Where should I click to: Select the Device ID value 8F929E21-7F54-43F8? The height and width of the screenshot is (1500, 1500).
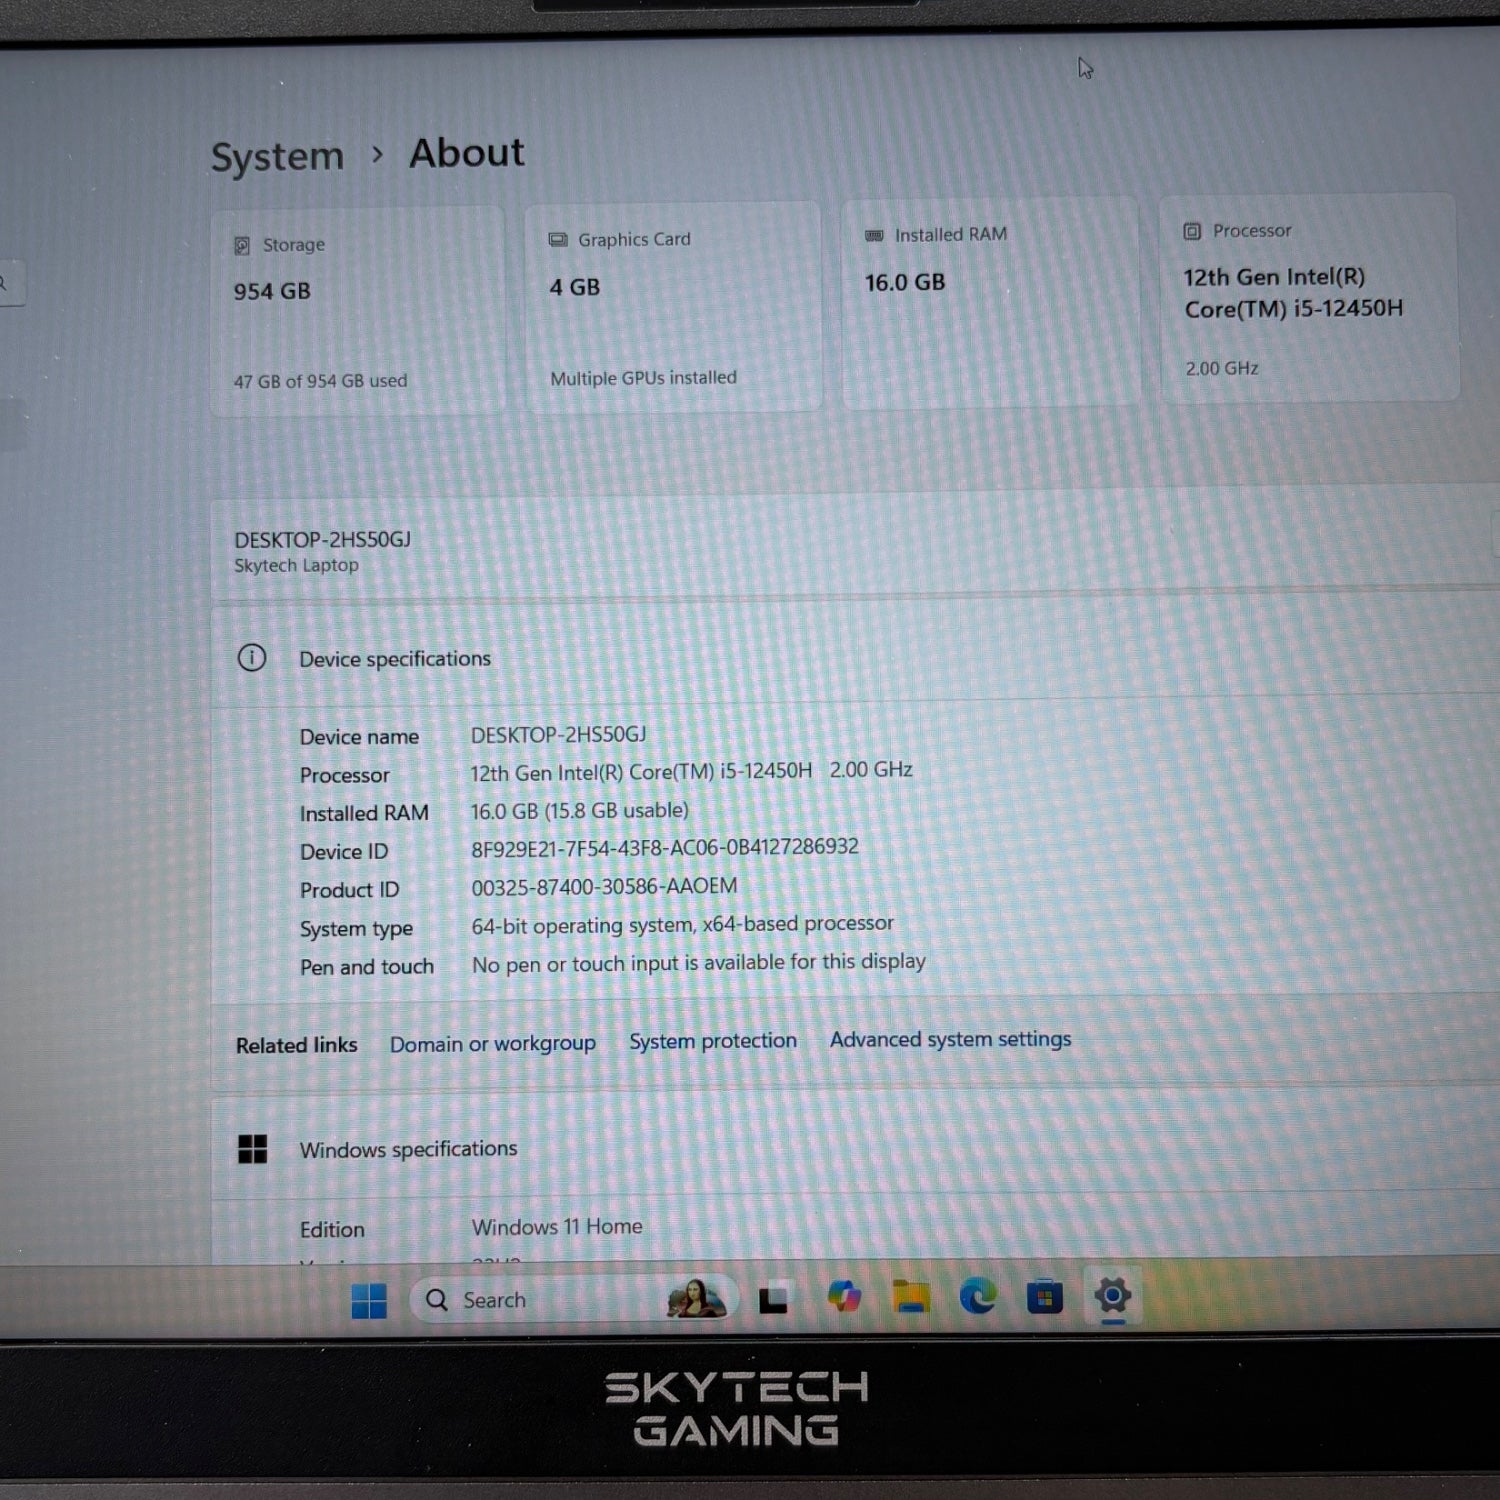tap(665, 848)
